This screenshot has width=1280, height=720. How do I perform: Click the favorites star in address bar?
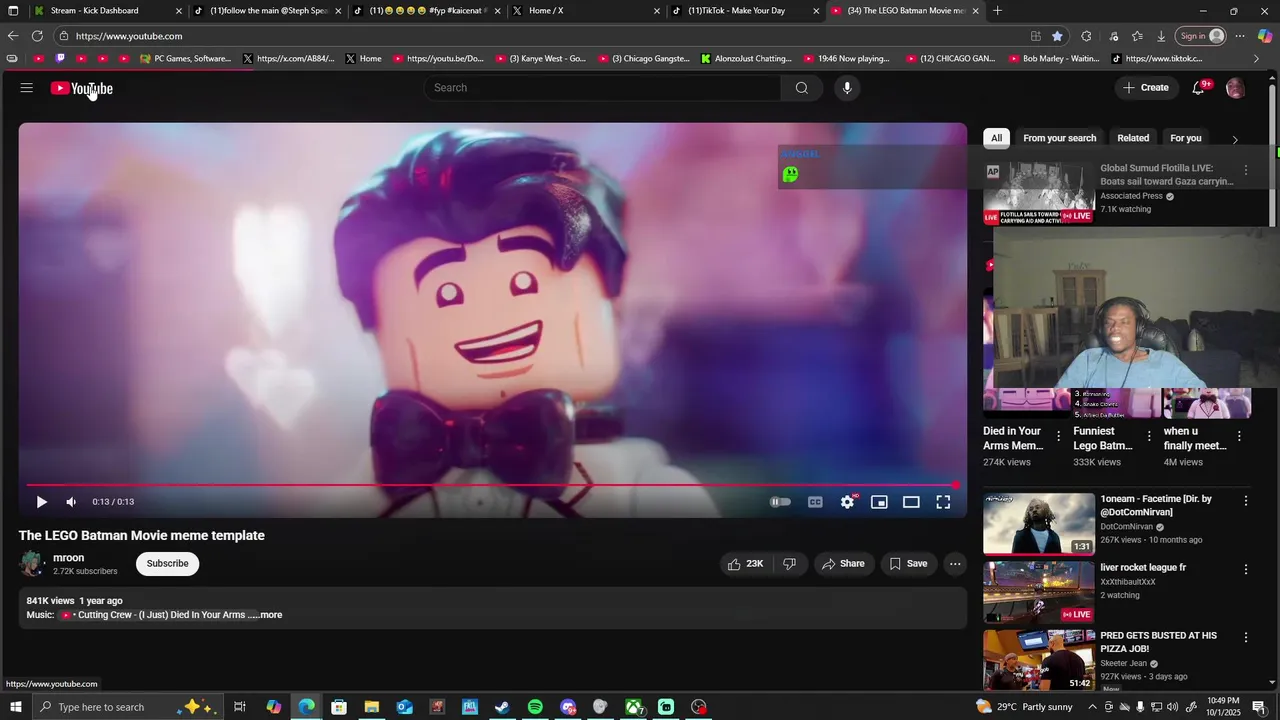click(1057, 36)
